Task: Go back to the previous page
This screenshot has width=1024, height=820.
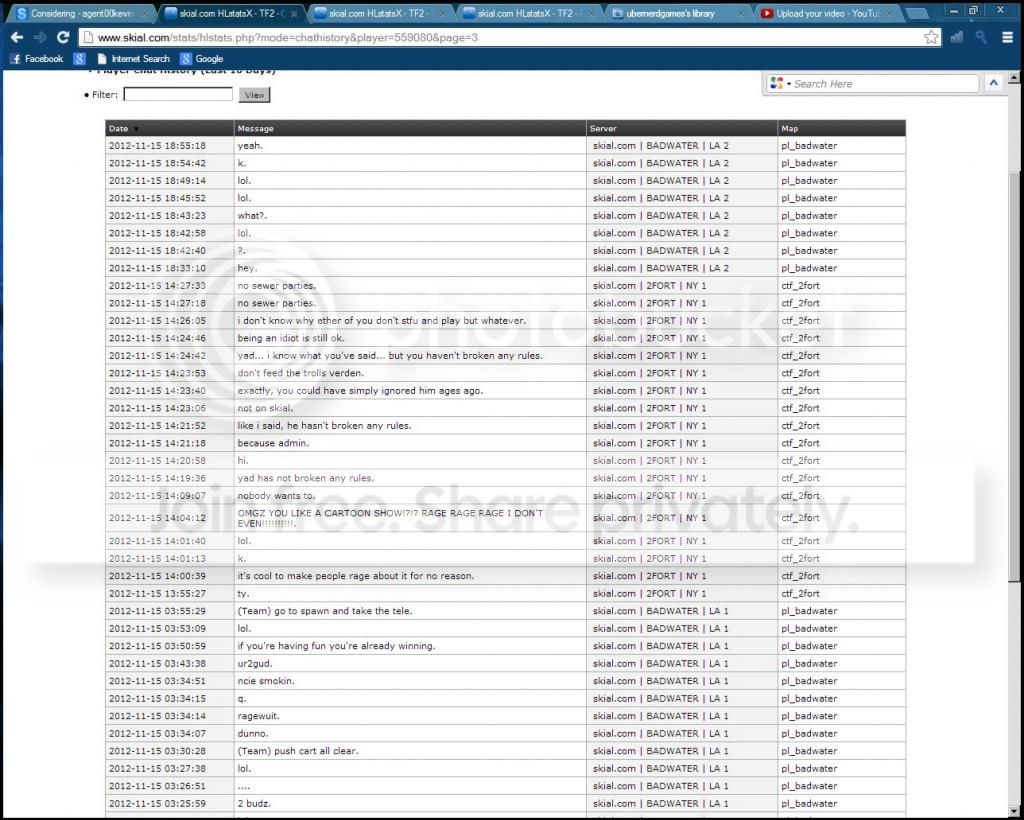Action: pos(17,38)
